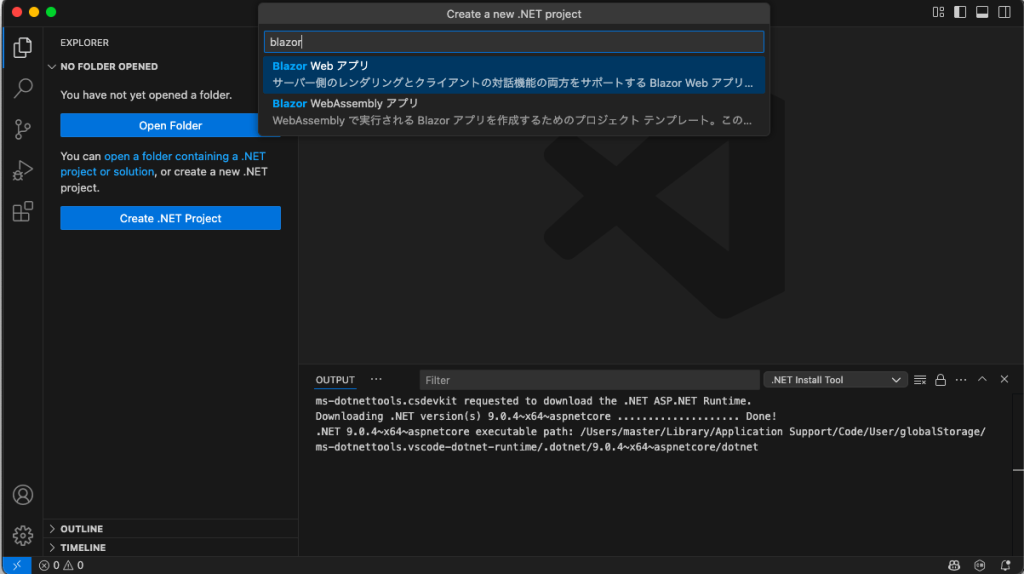Expand the Timeline section
The width and height of the screenshot is (1024, 574).
coord(170,548)
